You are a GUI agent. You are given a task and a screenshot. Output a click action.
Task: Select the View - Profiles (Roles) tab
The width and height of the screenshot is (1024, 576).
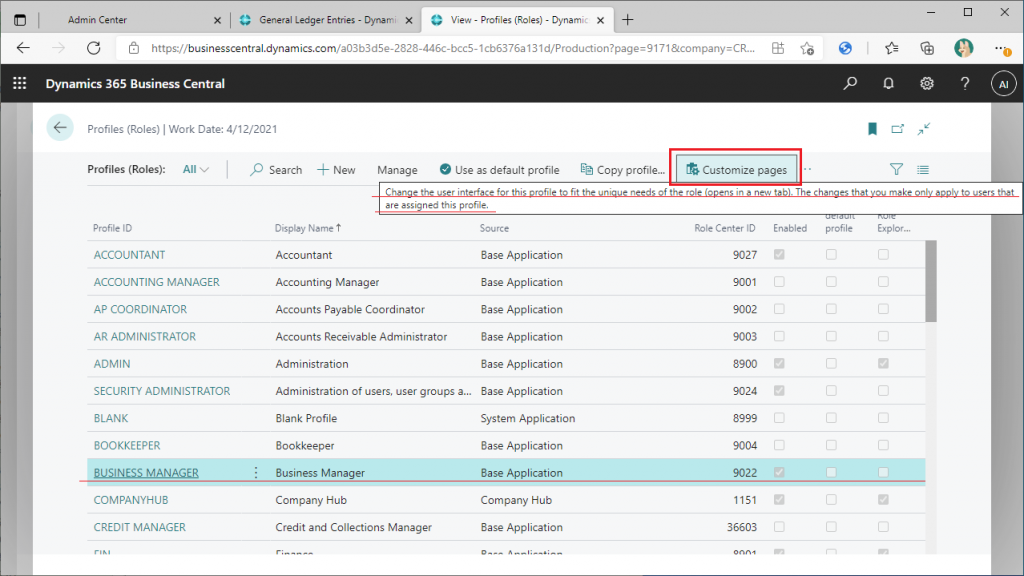[x=519, y=20]
